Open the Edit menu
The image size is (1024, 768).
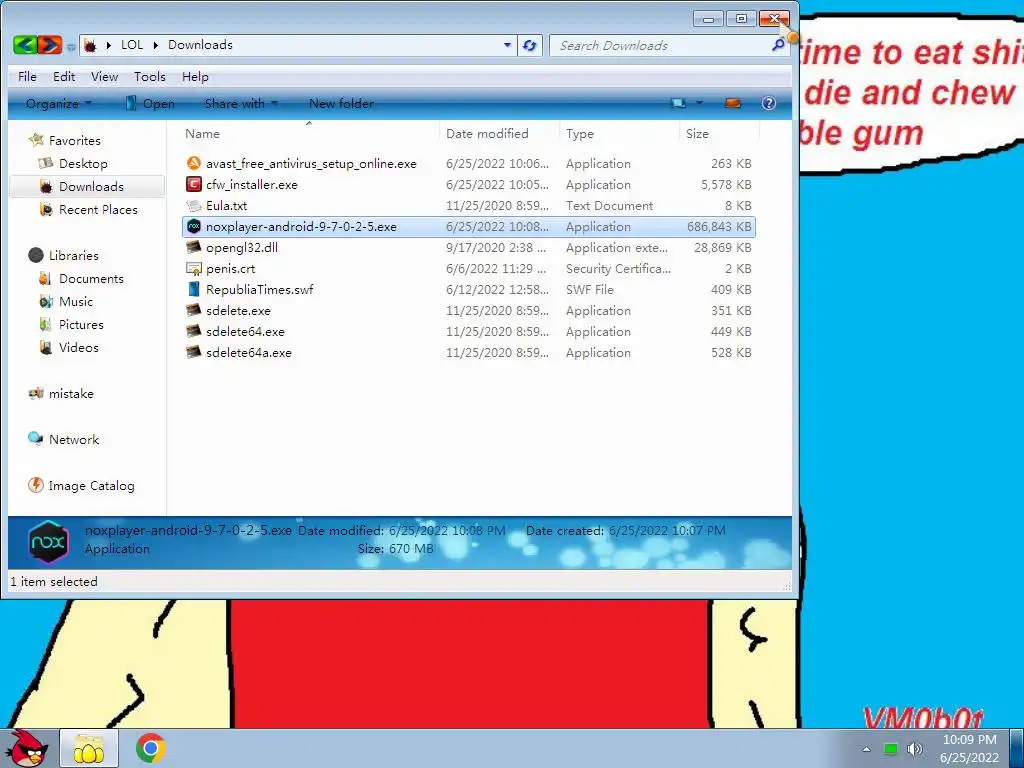click(x=64, y=76)
